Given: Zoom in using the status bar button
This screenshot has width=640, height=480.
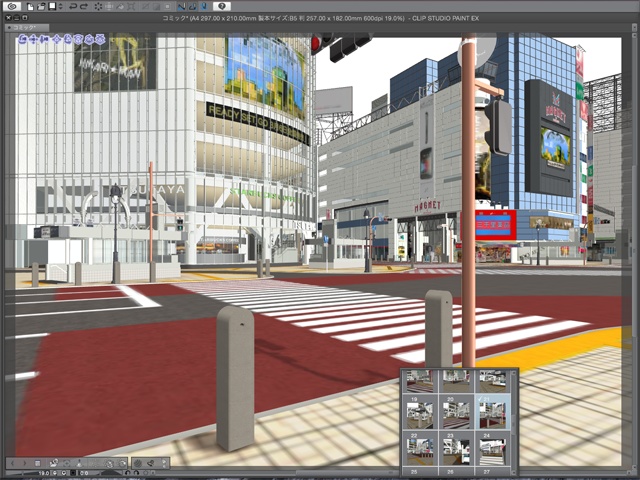Looking at the screenshot, I should pos(64,473).
